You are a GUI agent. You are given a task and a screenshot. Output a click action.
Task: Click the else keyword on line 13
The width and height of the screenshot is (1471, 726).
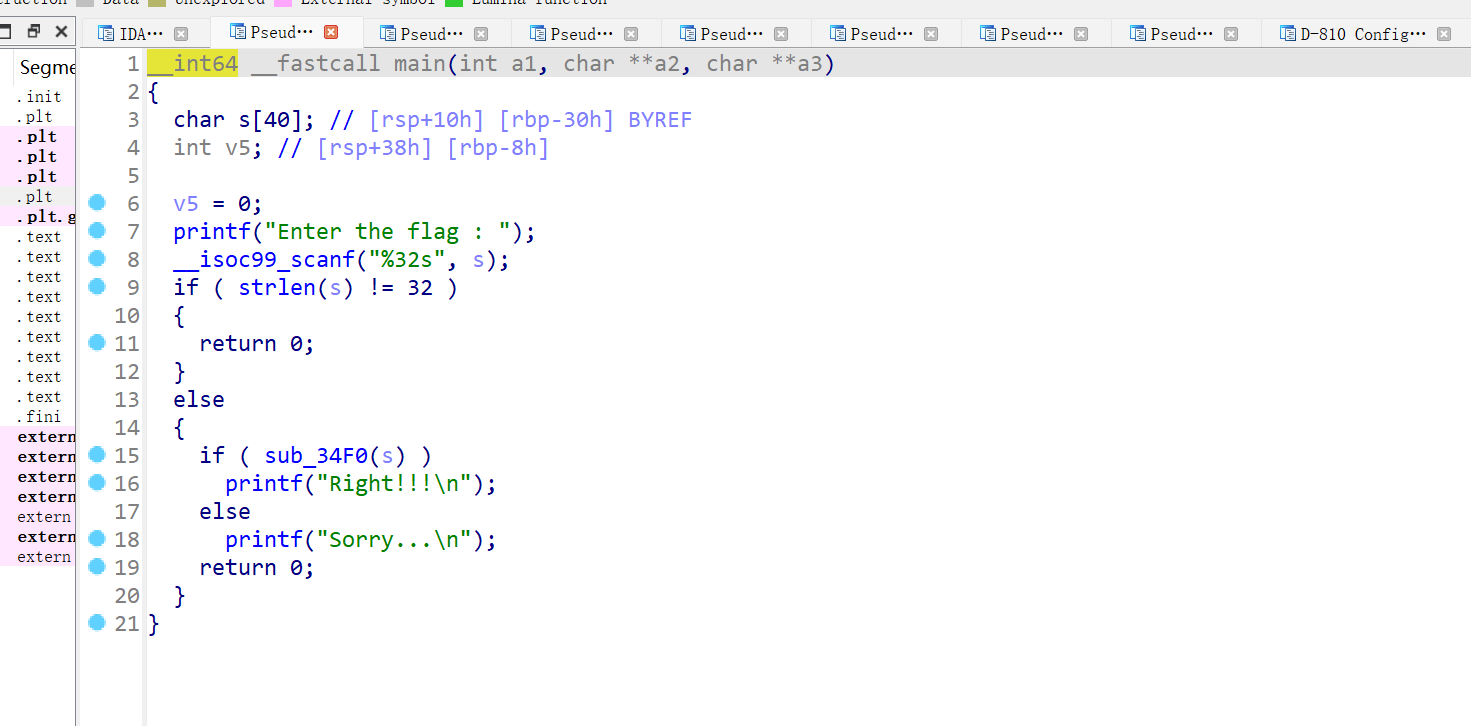point(199,400)
